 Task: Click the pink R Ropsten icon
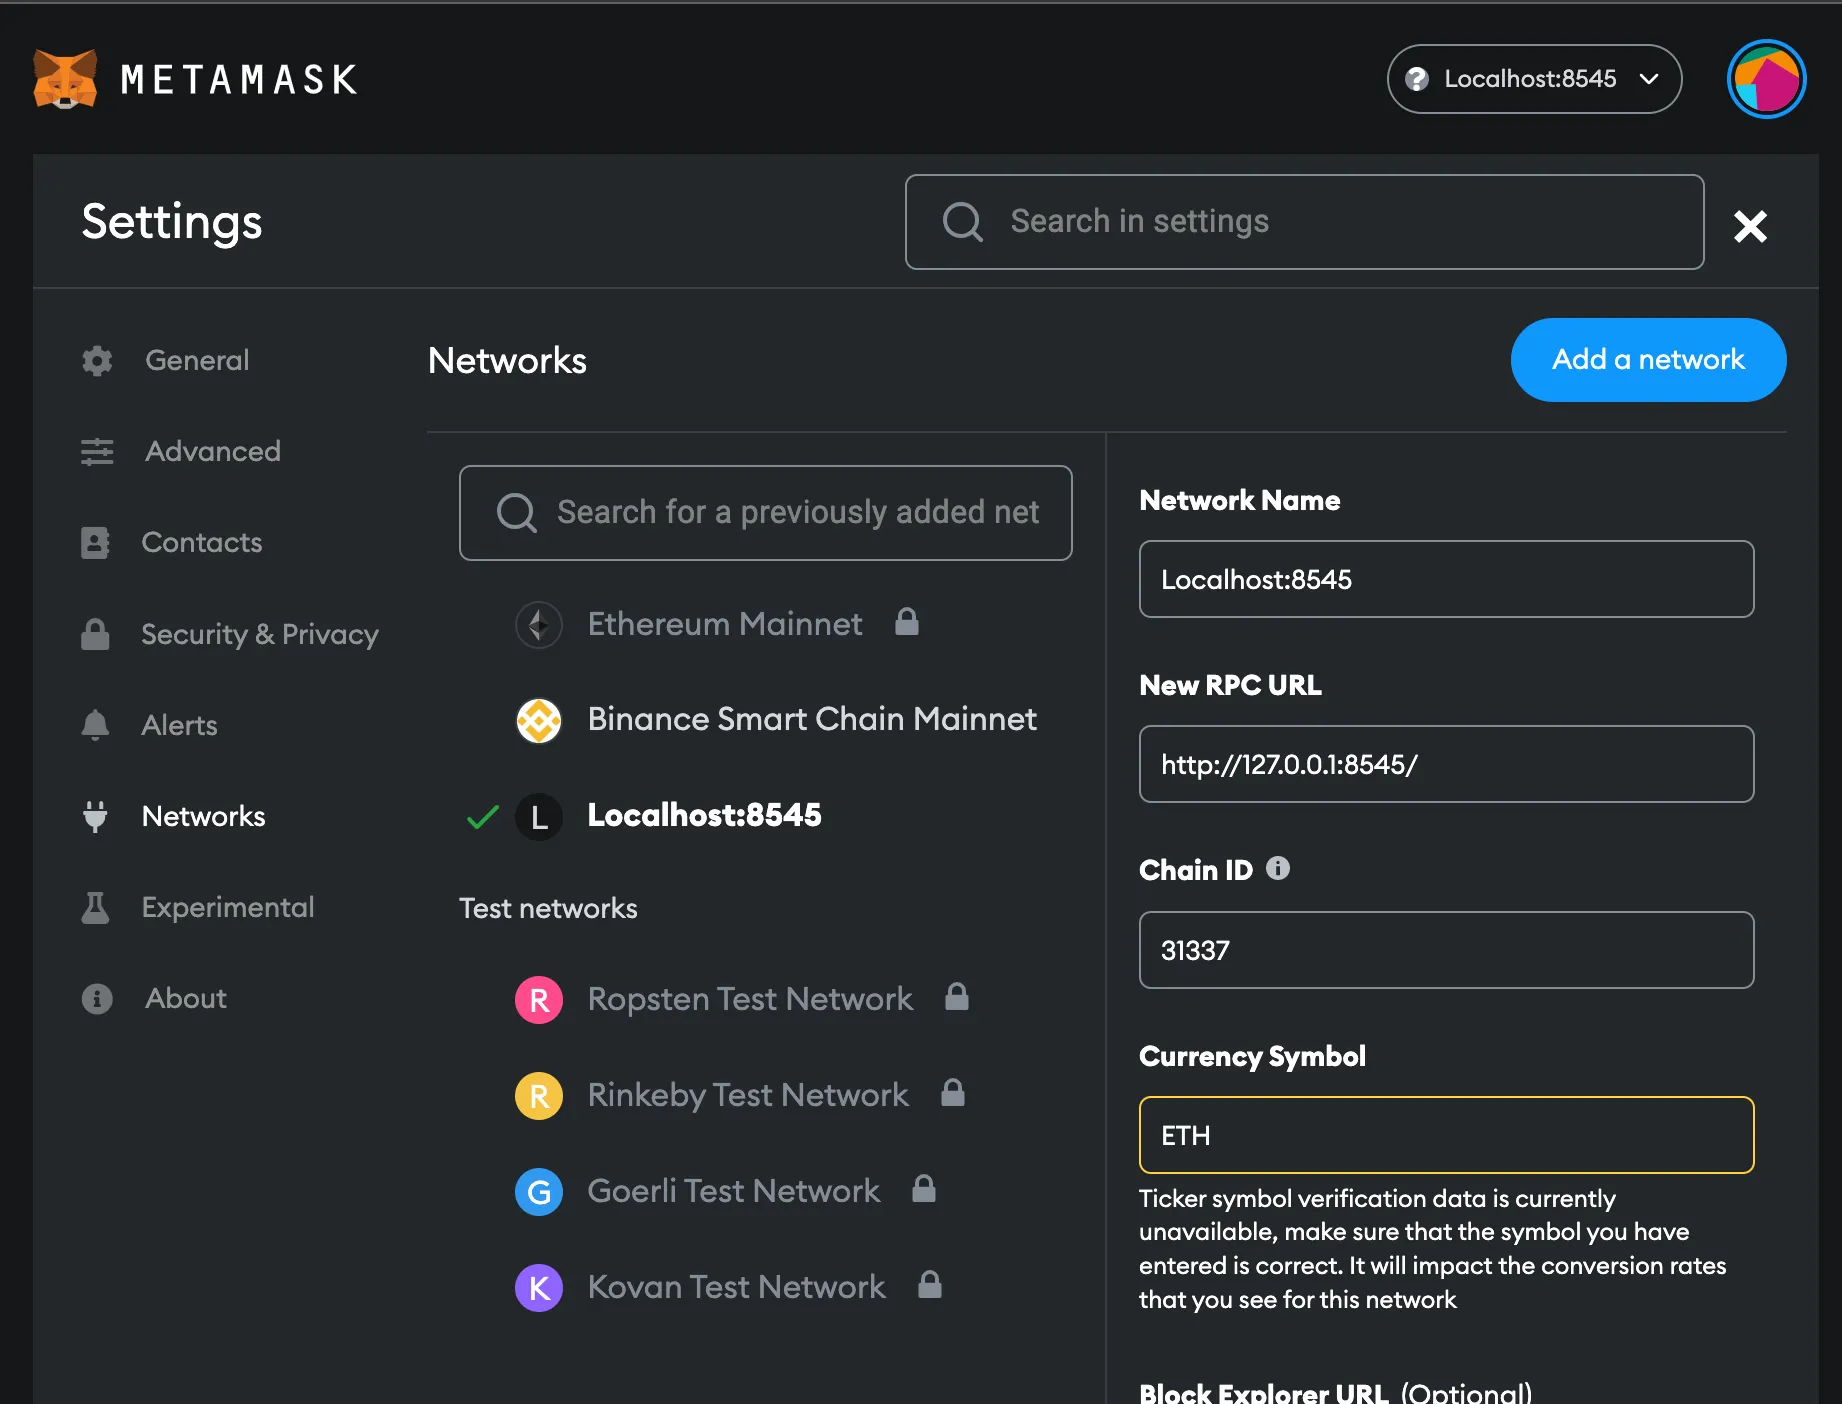[x=539, y=1000]
